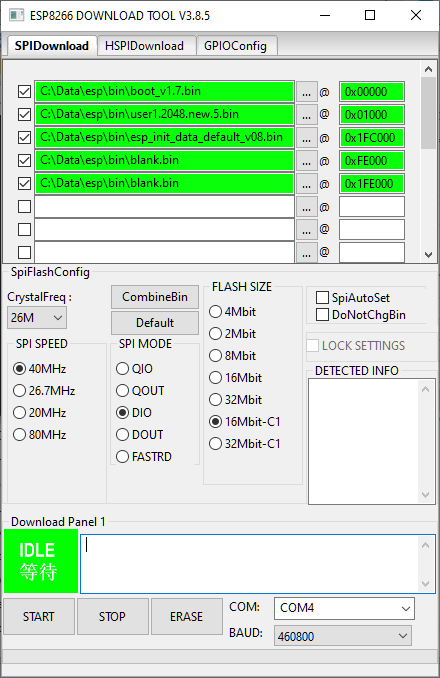The height and width of the screenshot is (678, 440).
Task: Click the START button
Action: pyautogui.click(x=39, y=617)
